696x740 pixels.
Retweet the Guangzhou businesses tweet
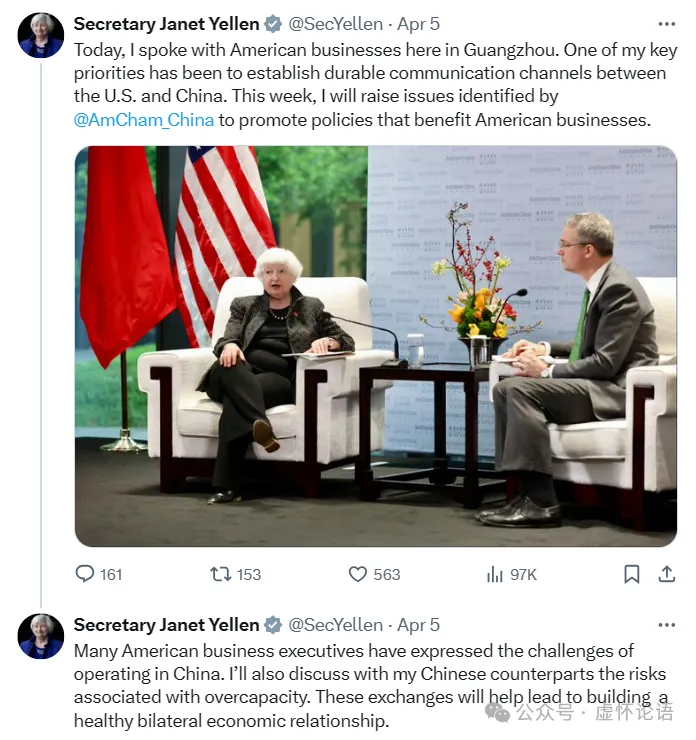(221, 574)
